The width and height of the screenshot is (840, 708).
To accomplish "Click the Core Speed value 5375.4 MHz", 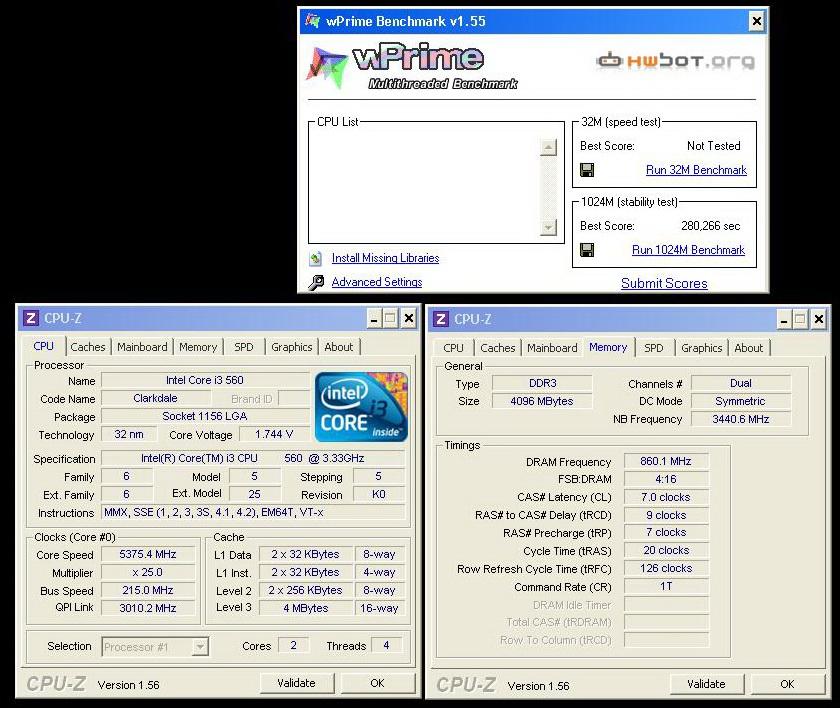I will [148, 554].
